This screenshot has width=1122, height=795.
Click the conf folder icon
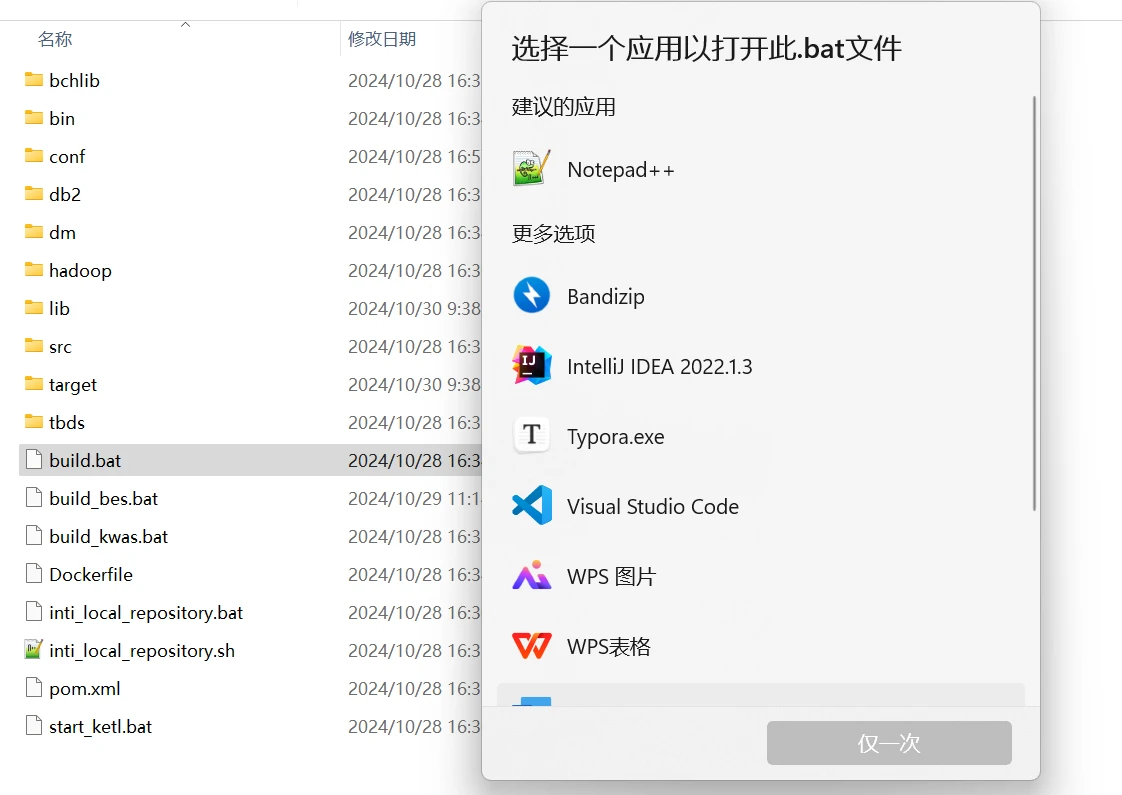34,155
